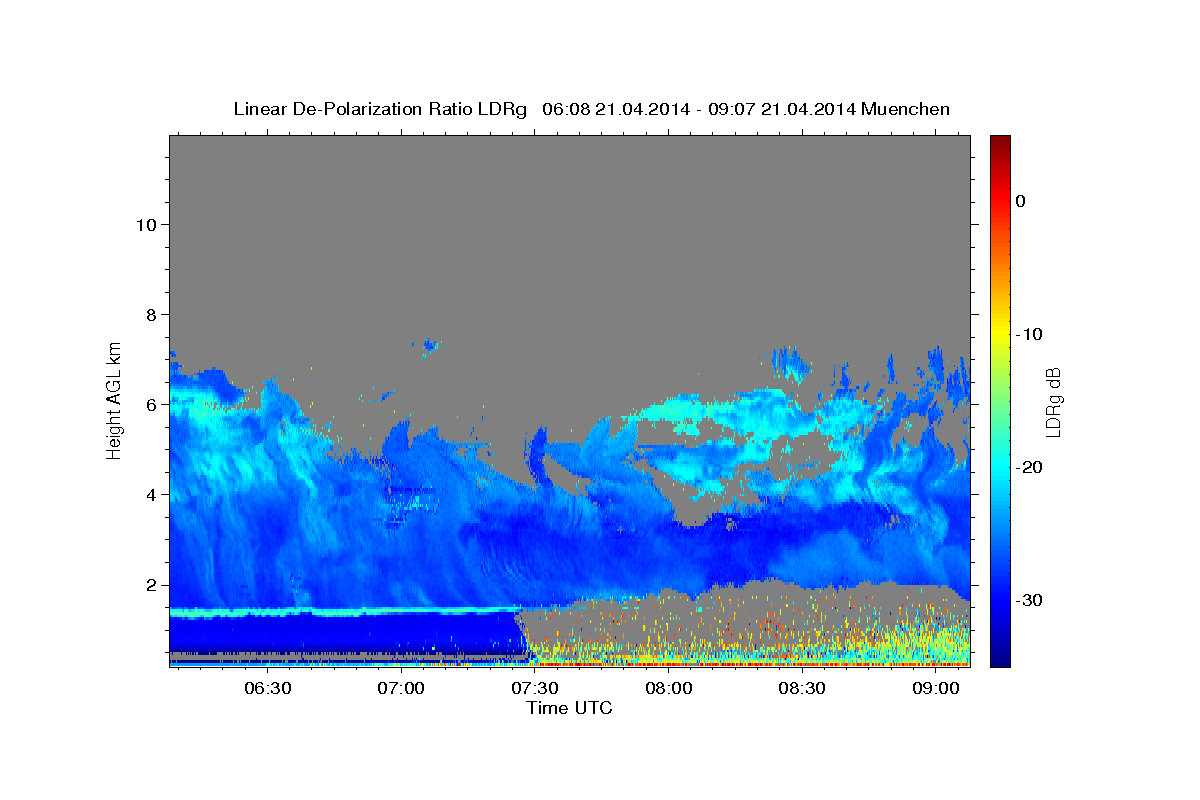This screenshot has width=1200, height=800.
Task: Click the plot title 'Linear De-Polarization Ratio LDRg'
Action: tap(380, 109)
